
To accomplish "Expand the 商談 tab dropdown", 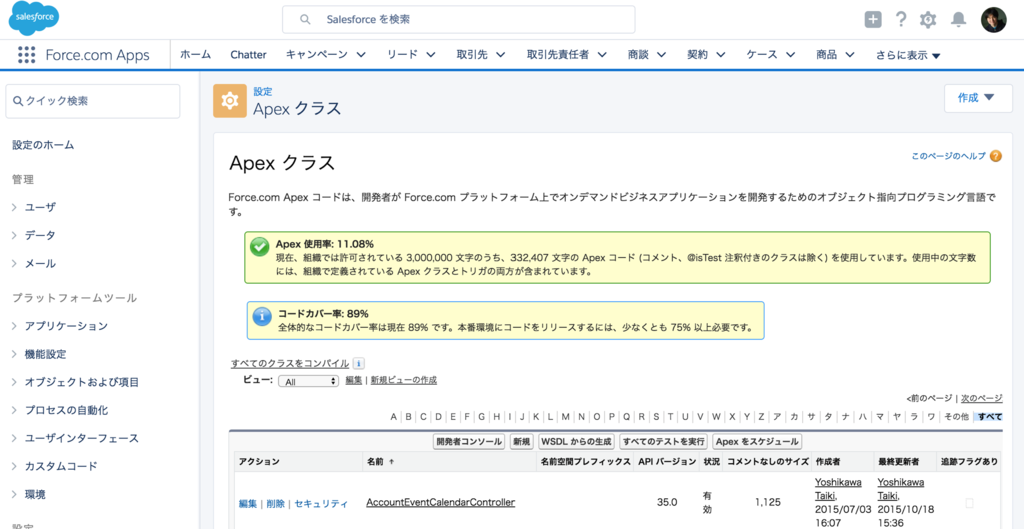I will [x=661, y=55].
